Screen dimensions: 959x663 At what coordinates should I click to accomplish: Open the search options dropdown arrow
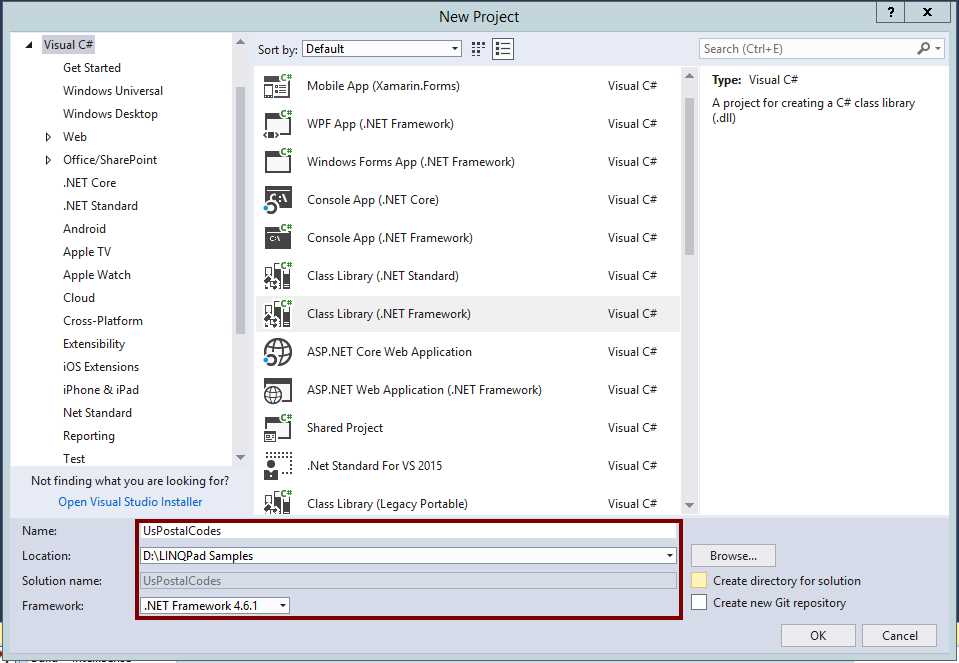(x=938, y=48)
